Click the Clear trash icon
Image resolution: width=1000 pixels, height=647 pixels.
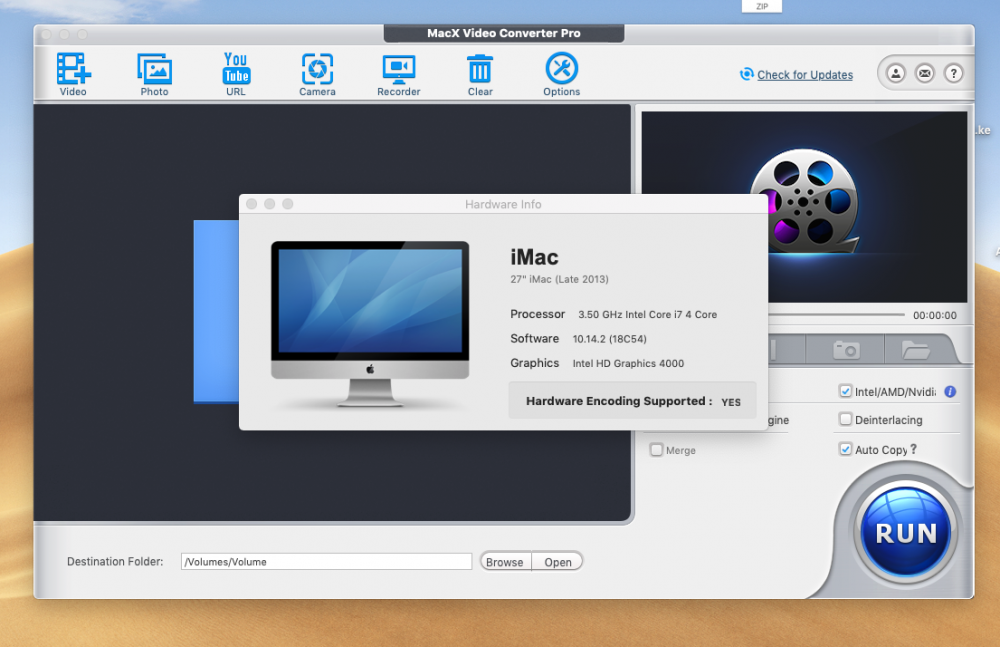[480, 74]
